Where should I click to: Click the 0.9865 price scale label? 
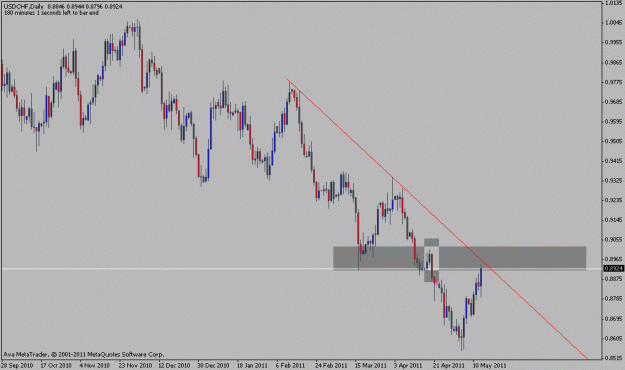[x=614, y=62]
